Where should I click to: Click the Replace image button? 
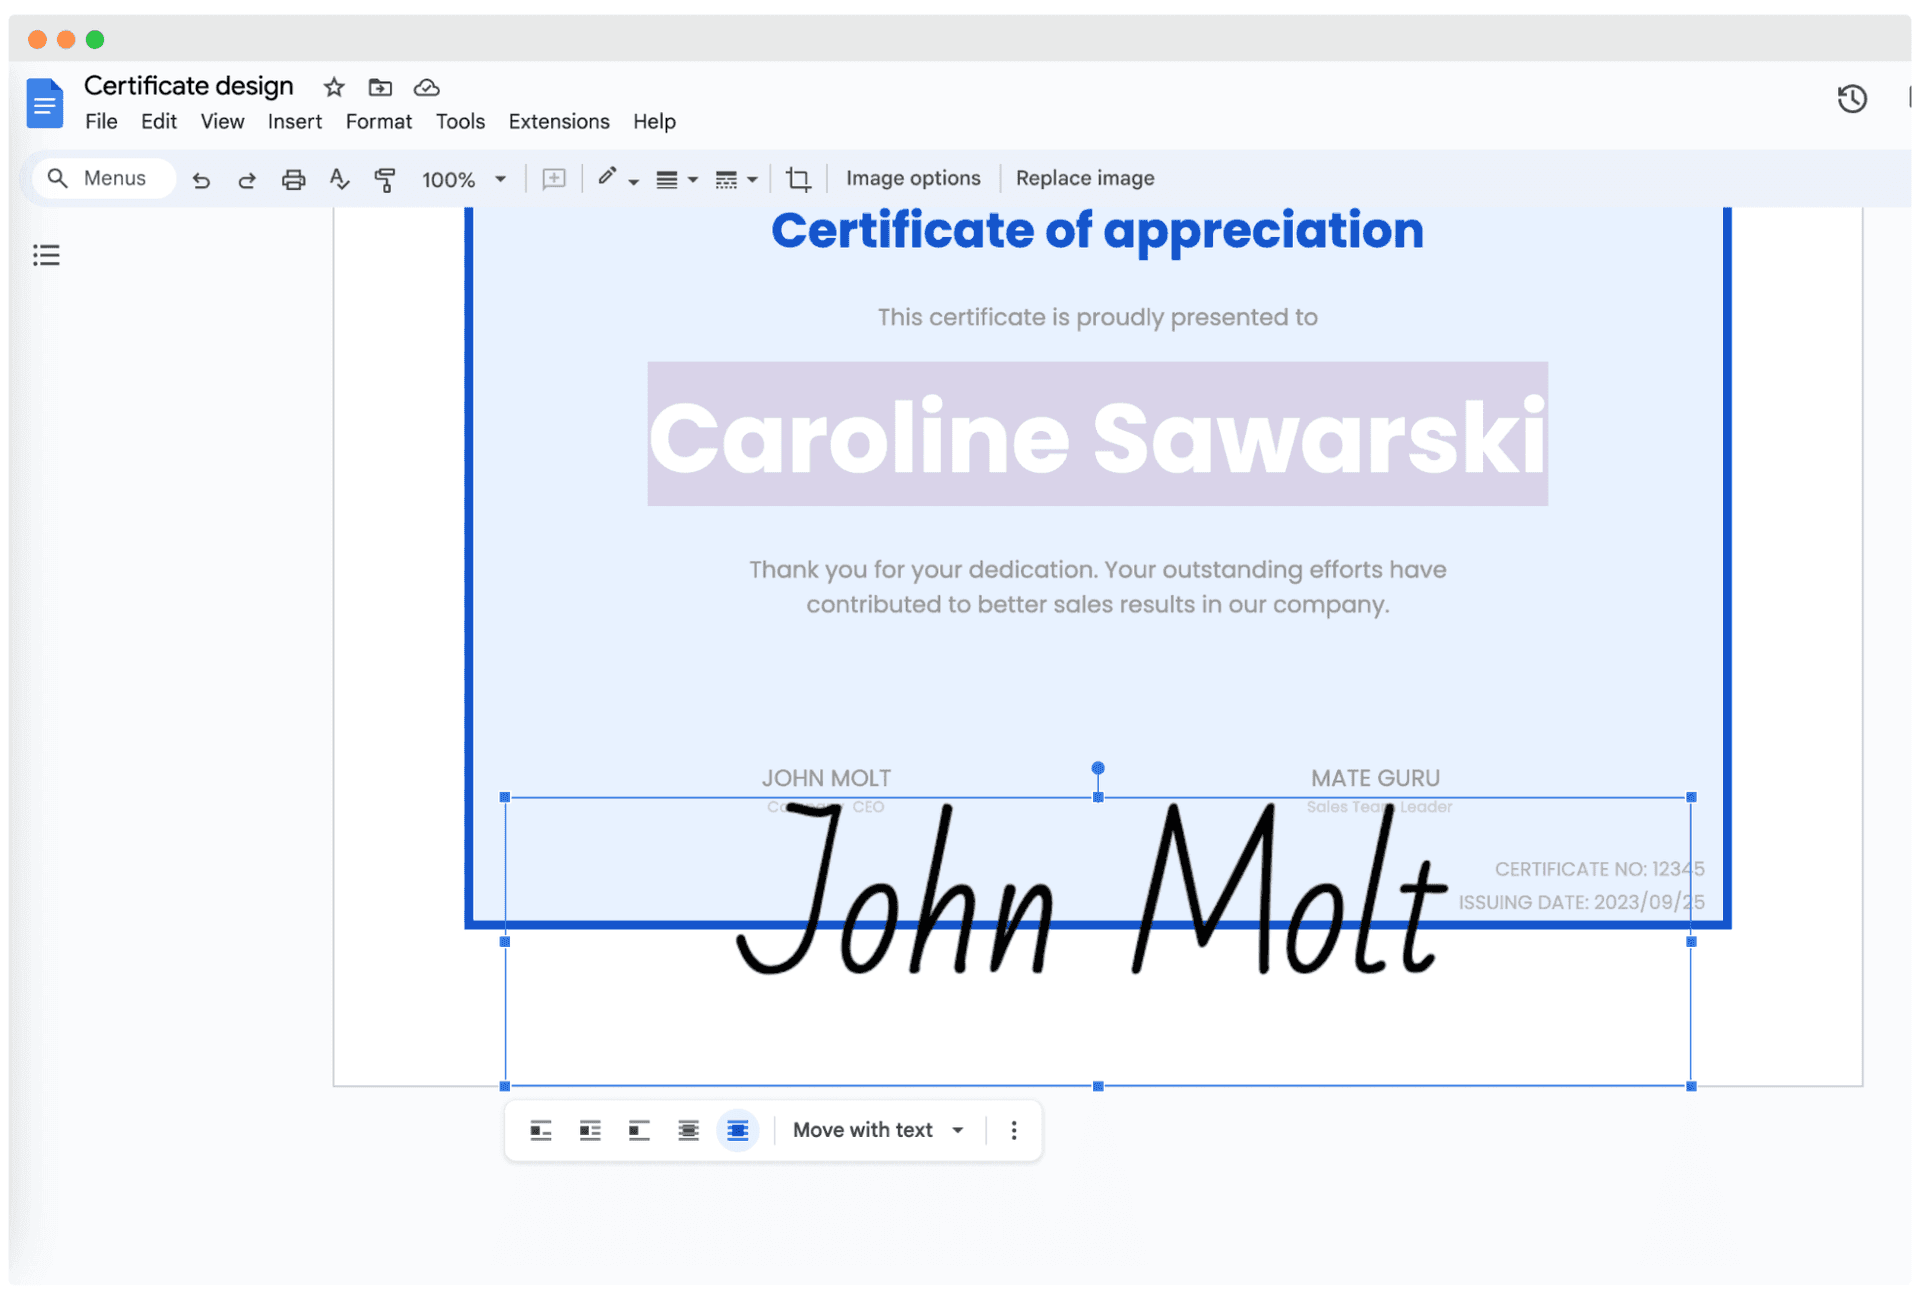tap(1084, 178)
